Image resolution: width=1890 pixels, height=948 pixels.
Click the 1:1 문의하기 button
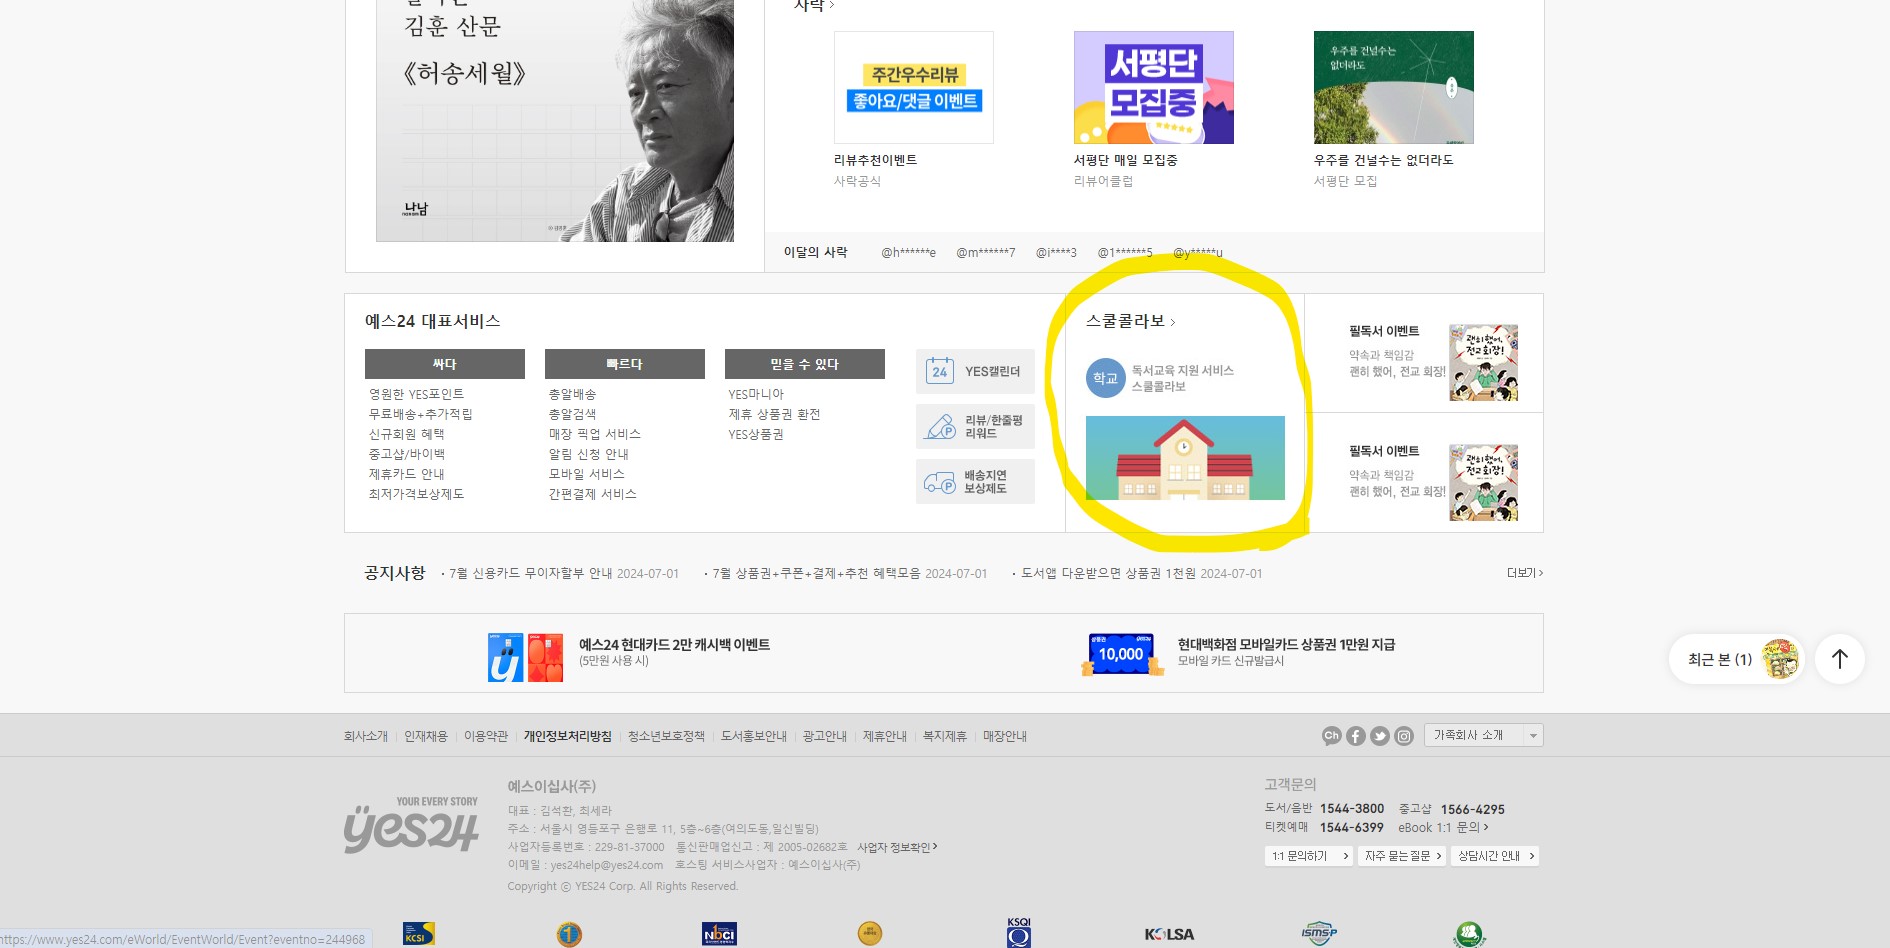click(1309, 856)
